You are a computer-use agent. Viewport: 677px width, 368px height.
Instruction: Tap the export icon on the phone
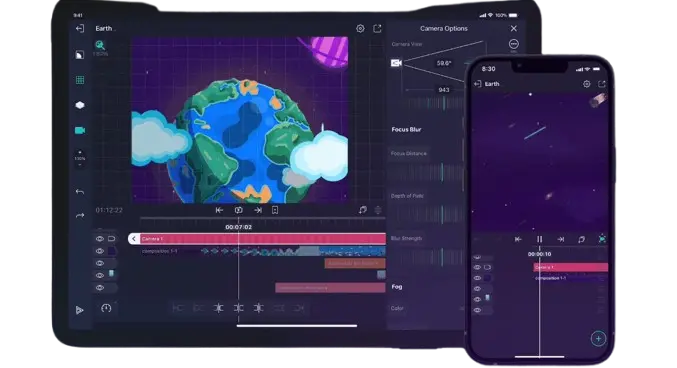[602, 84]
